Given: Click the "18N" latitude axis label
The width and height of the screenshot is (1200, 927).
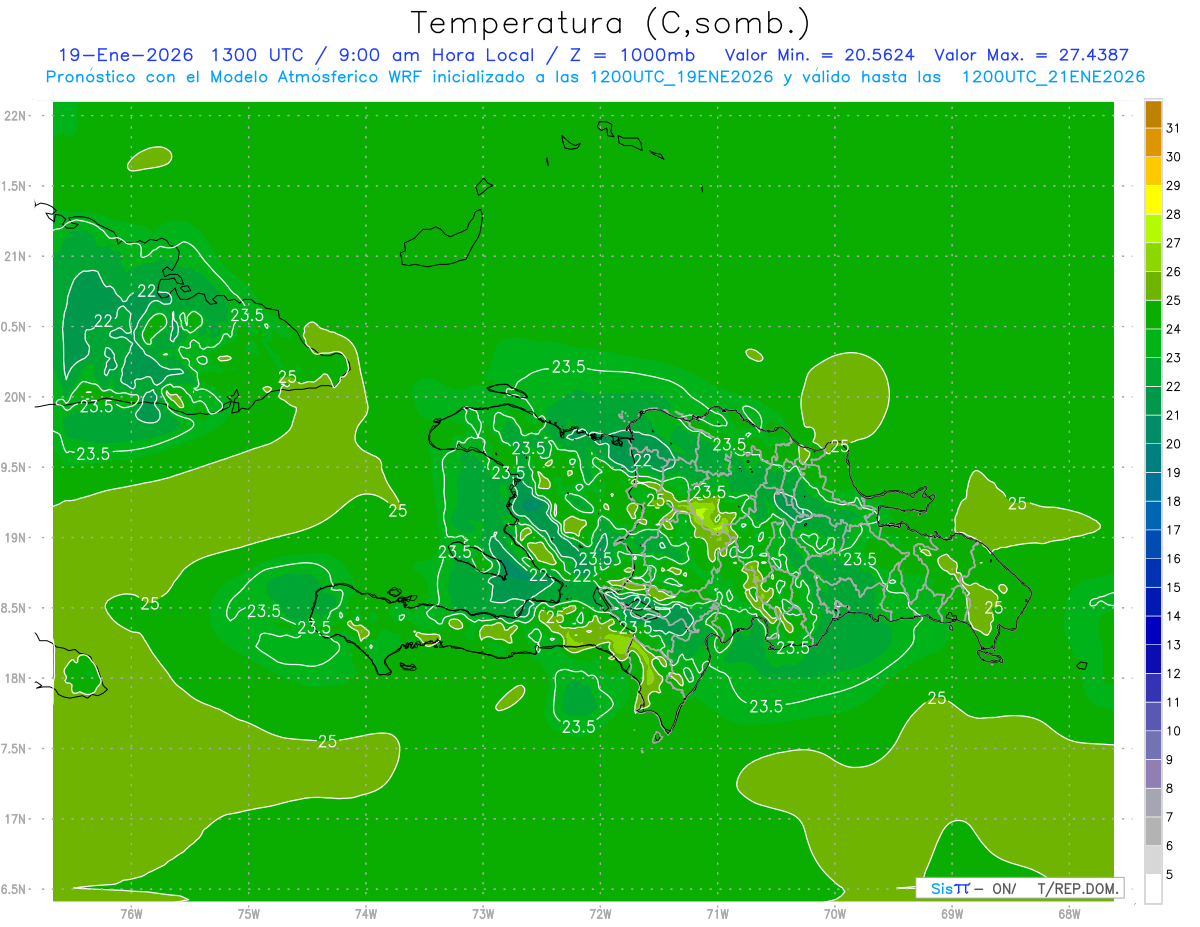Looking at the screenshot, I should (15, 679).
